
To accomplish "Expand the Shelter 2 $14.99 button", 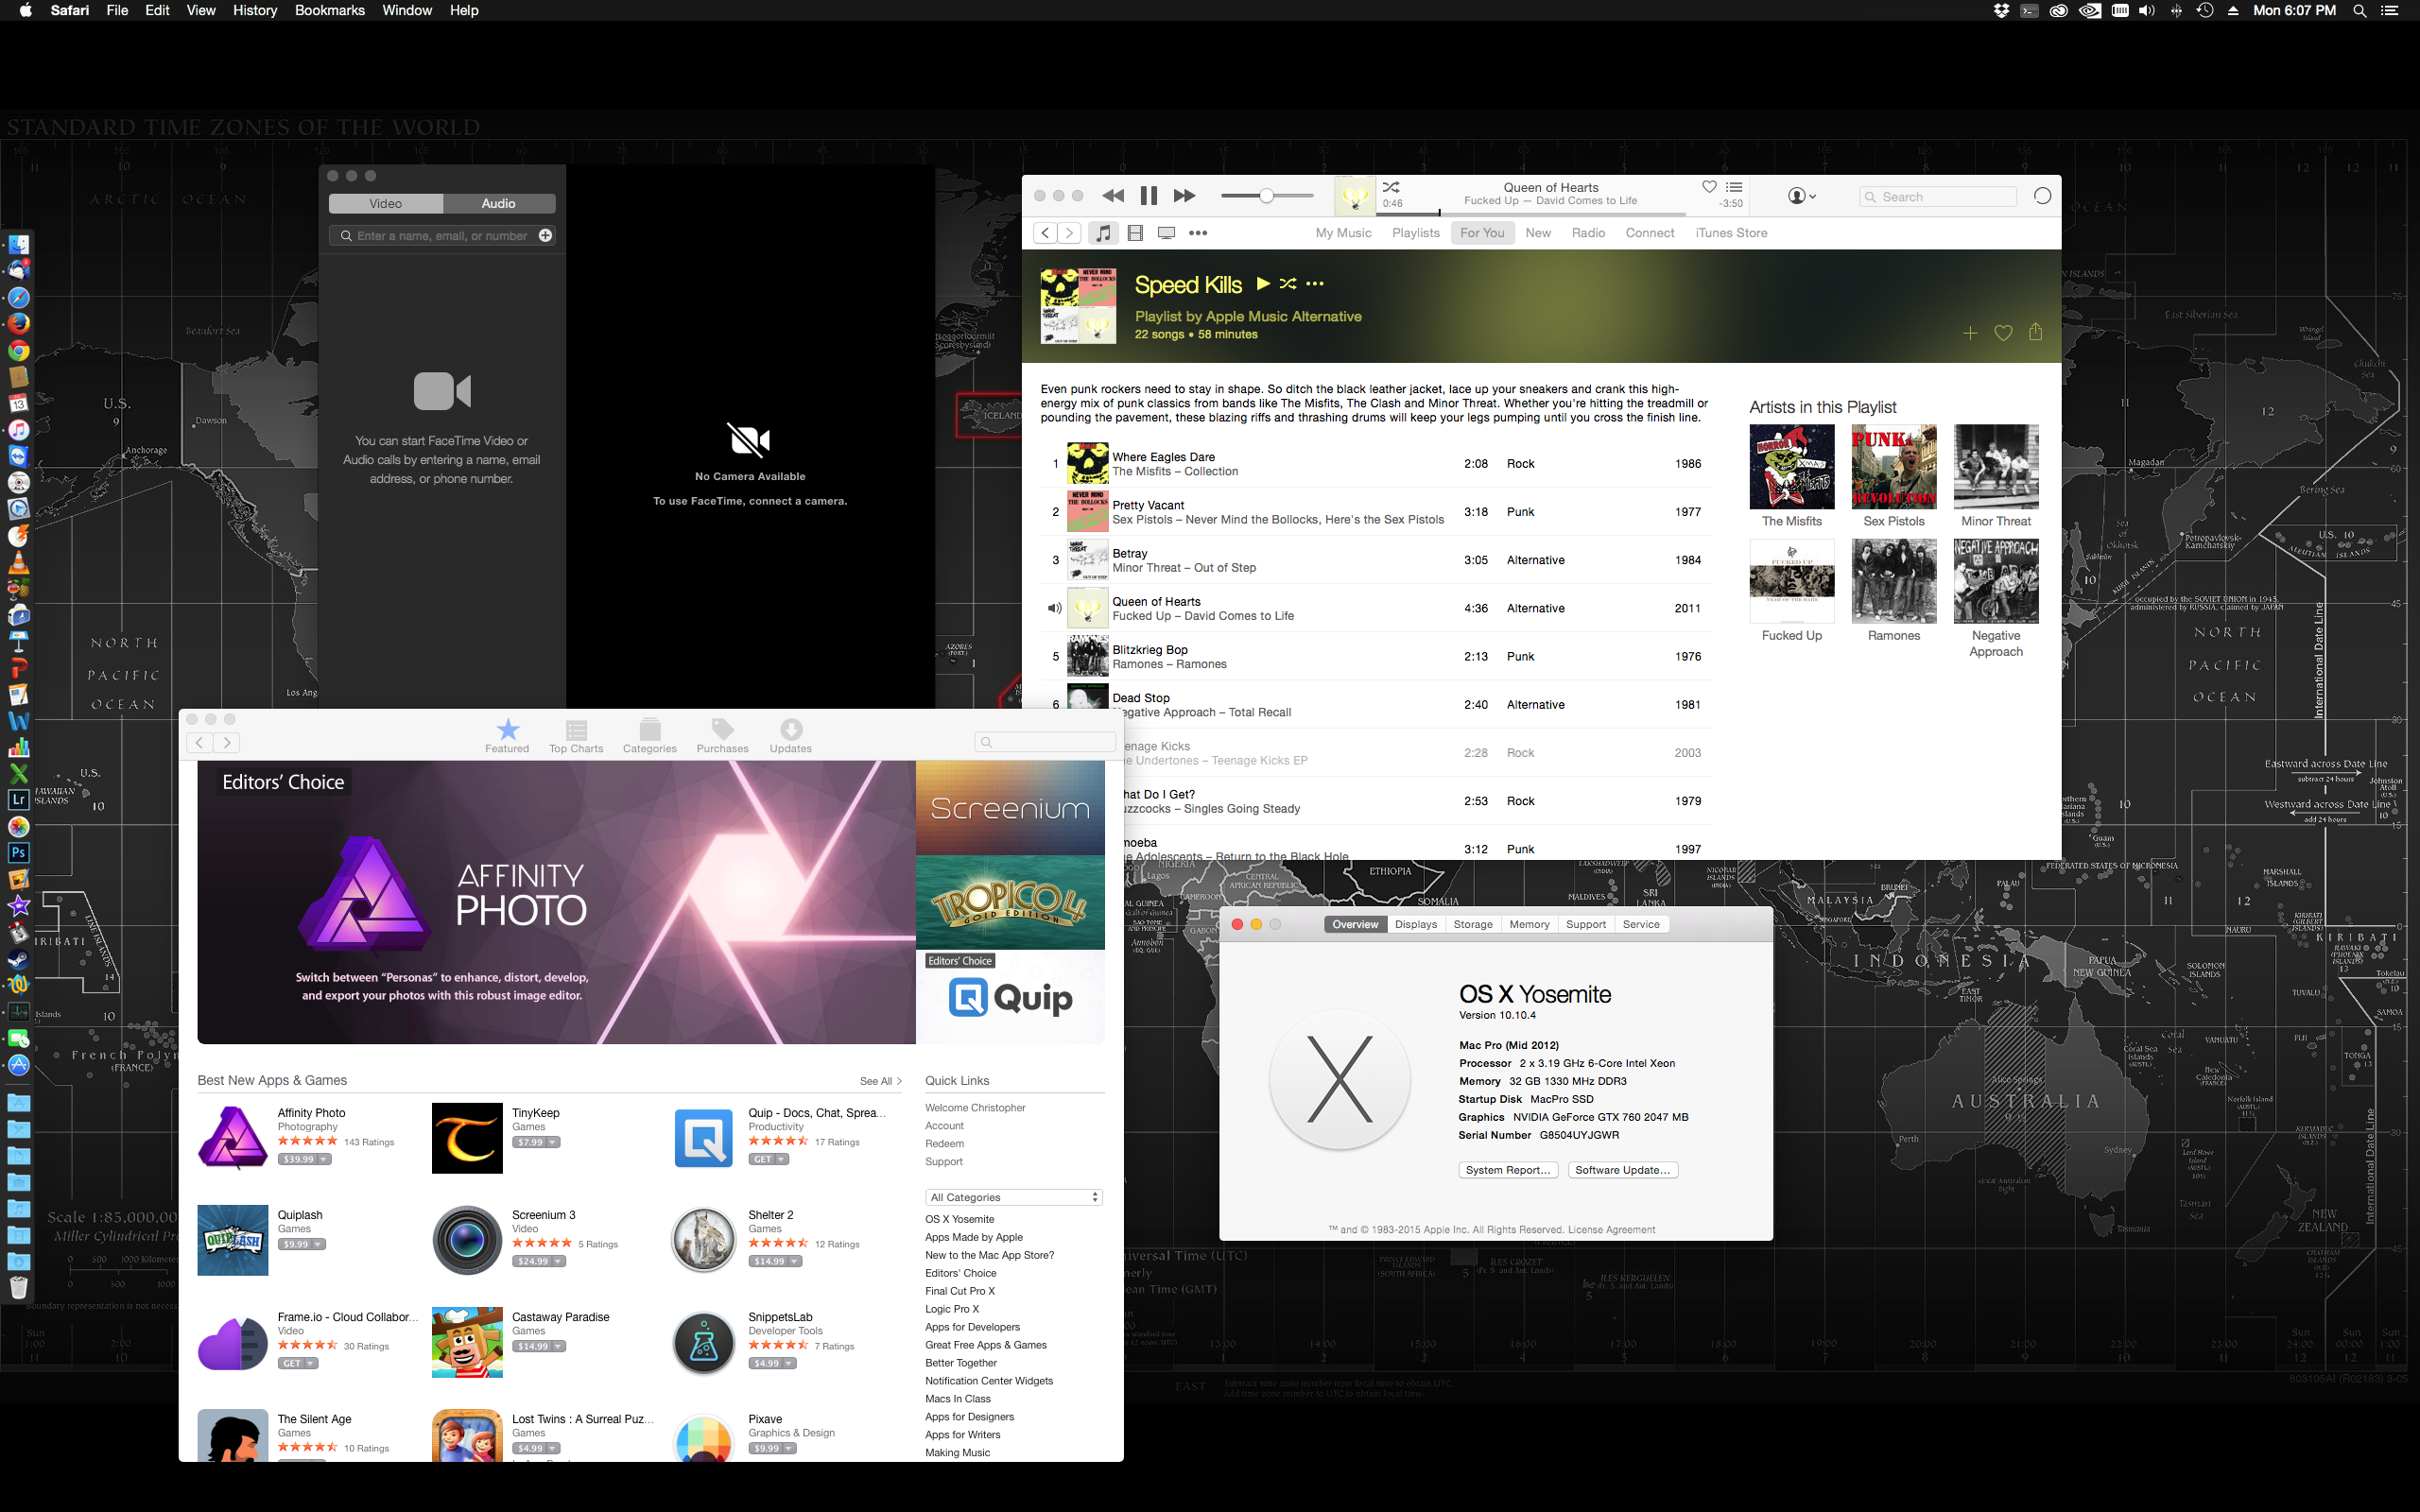I will tap(796, 1261).
